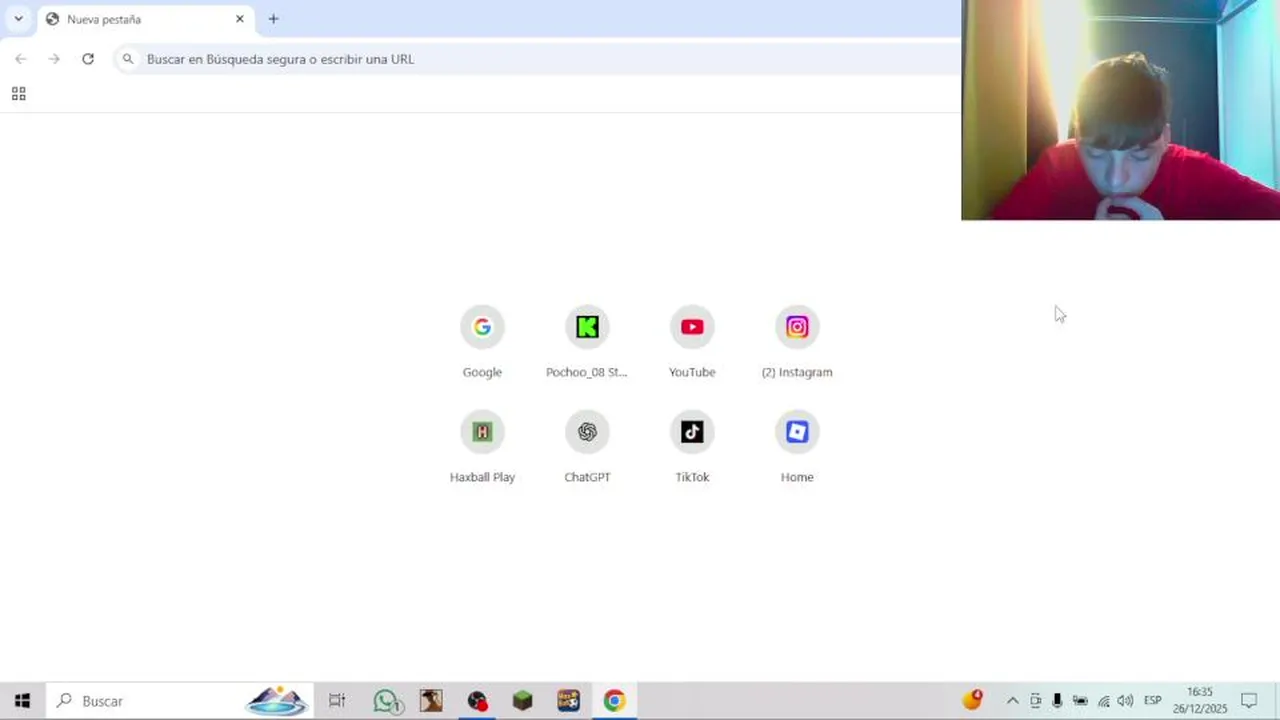Open the Minecraft grass block taskbar app

(522, 701)
